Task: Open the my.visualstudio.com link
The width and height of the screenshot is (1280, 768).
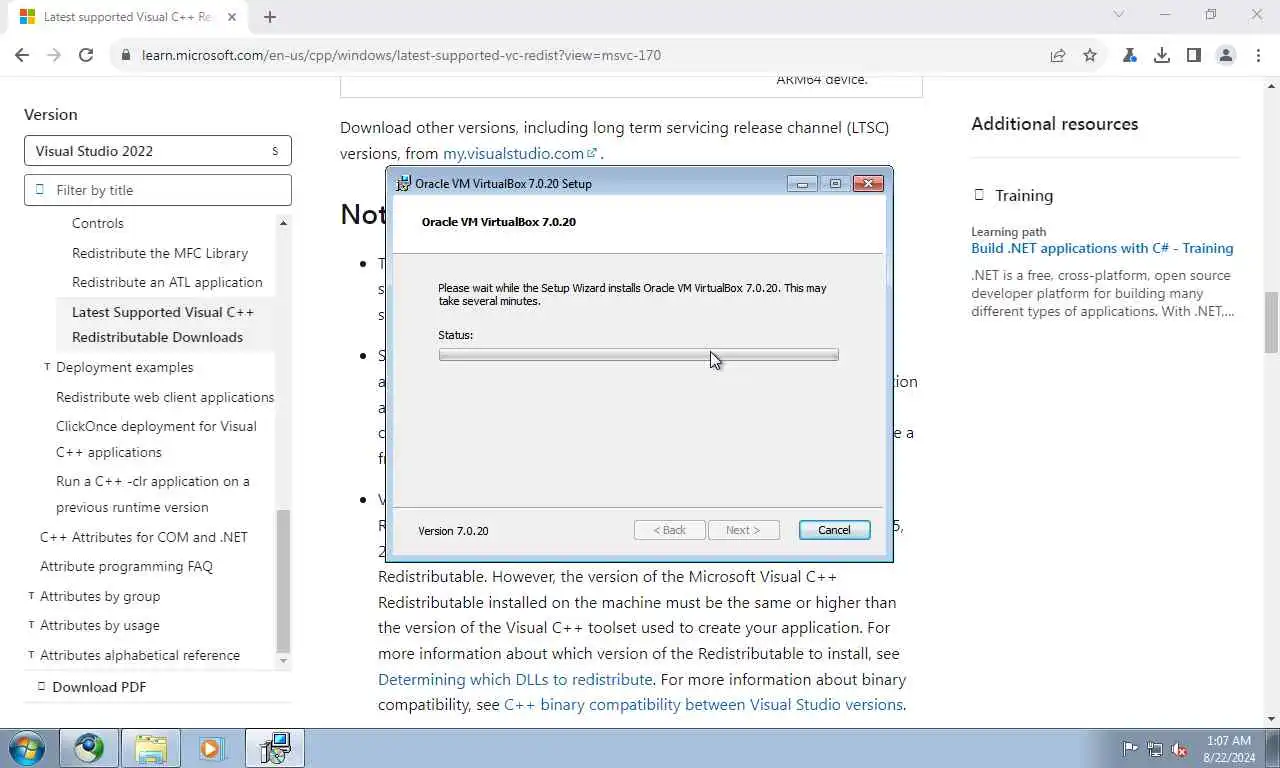Action: [x=520, y=153]
